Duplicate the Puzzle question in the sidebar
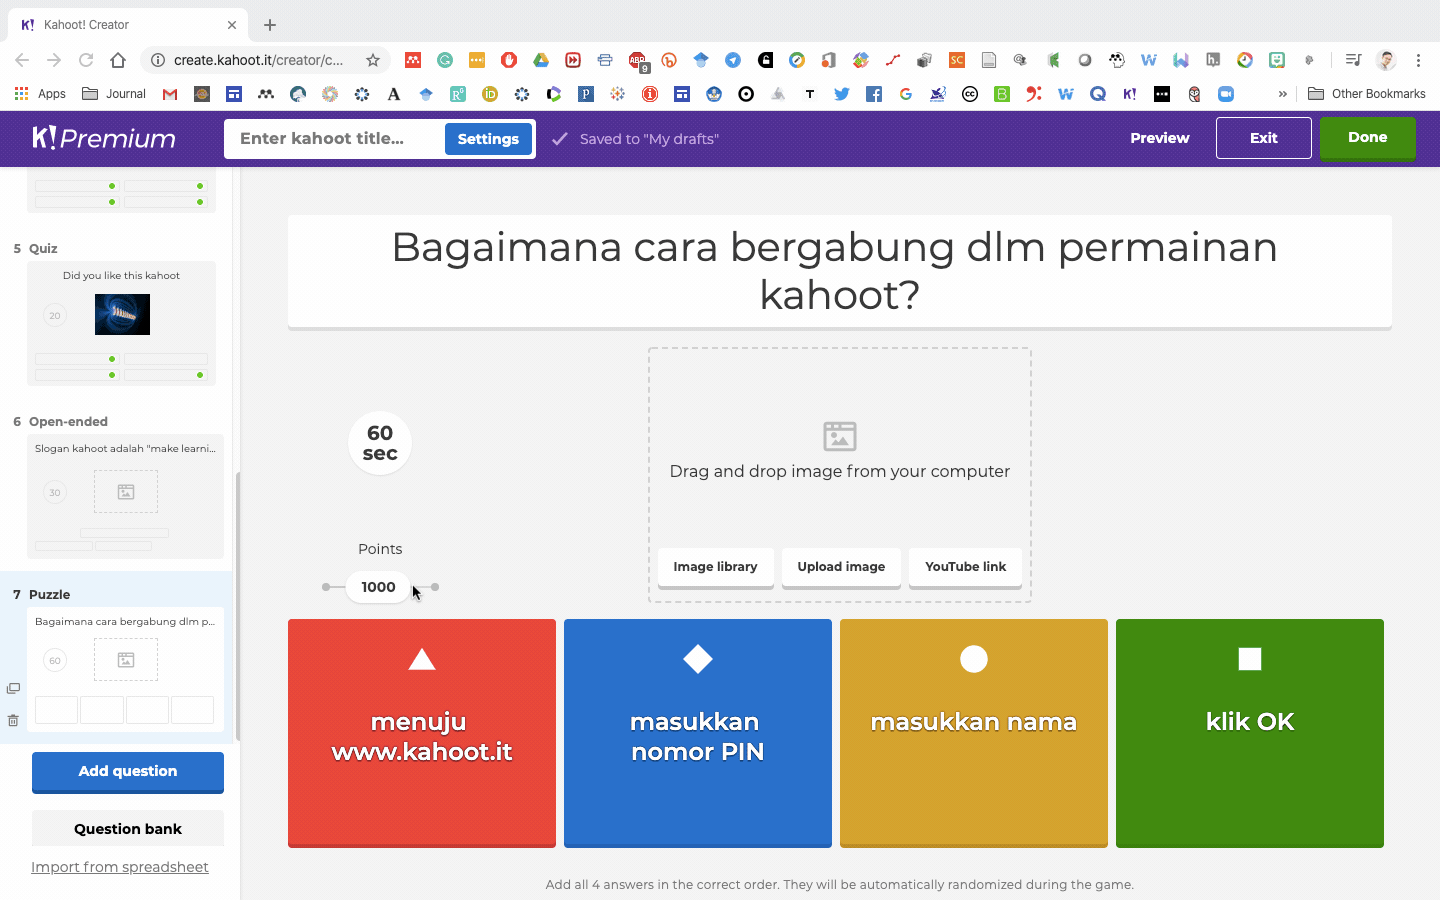1440x900 pixels. [13, 688]
